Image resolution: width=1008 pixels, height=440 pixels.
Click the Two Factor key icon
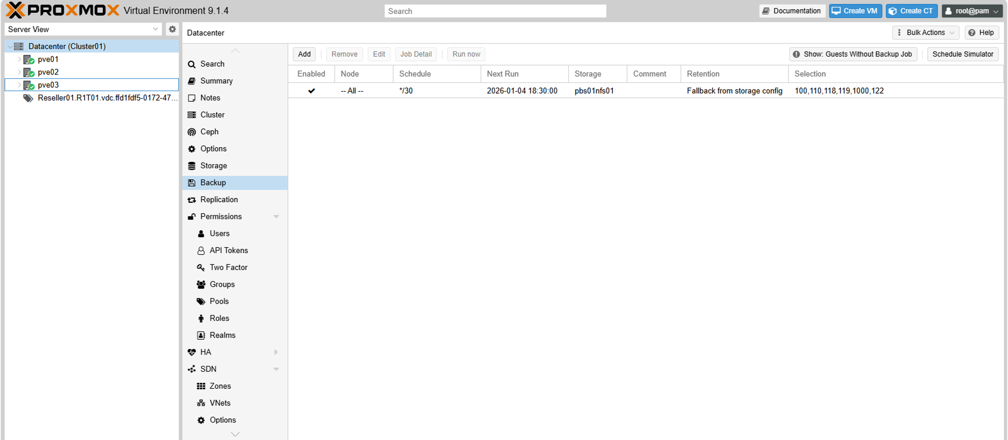point(201,268)
